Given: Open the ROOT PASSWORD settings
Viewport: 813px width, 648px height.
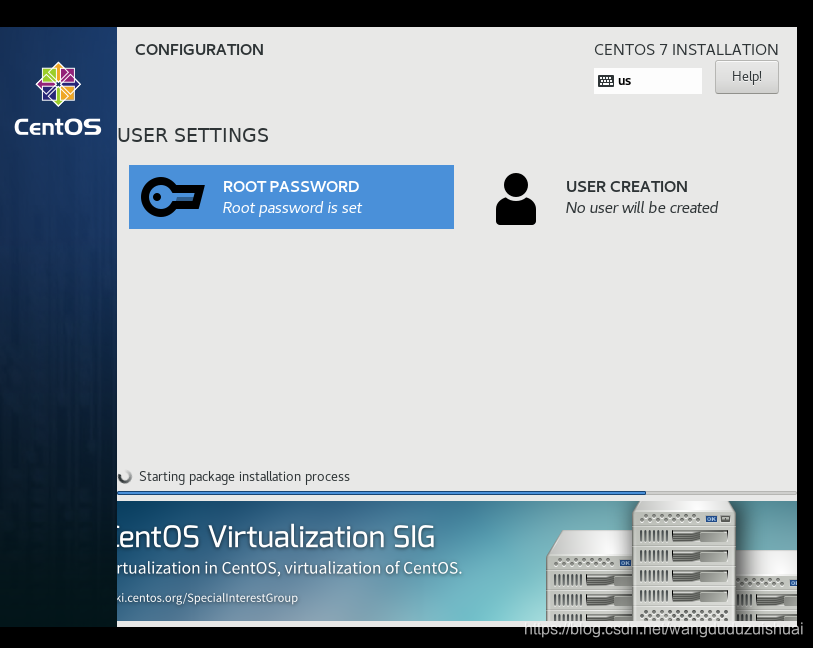Looking at the screenshot, I should point(291,197).
